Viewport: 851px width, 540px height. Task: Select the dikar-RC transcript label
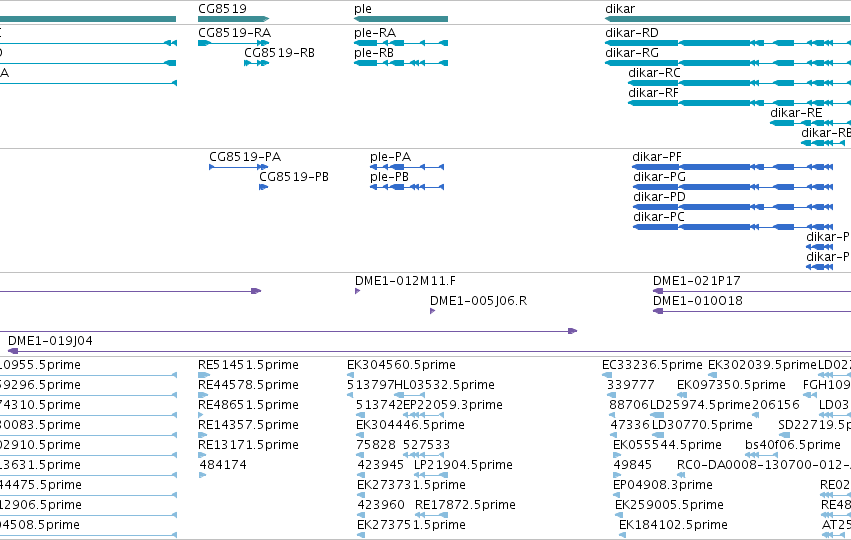(654, 73)
